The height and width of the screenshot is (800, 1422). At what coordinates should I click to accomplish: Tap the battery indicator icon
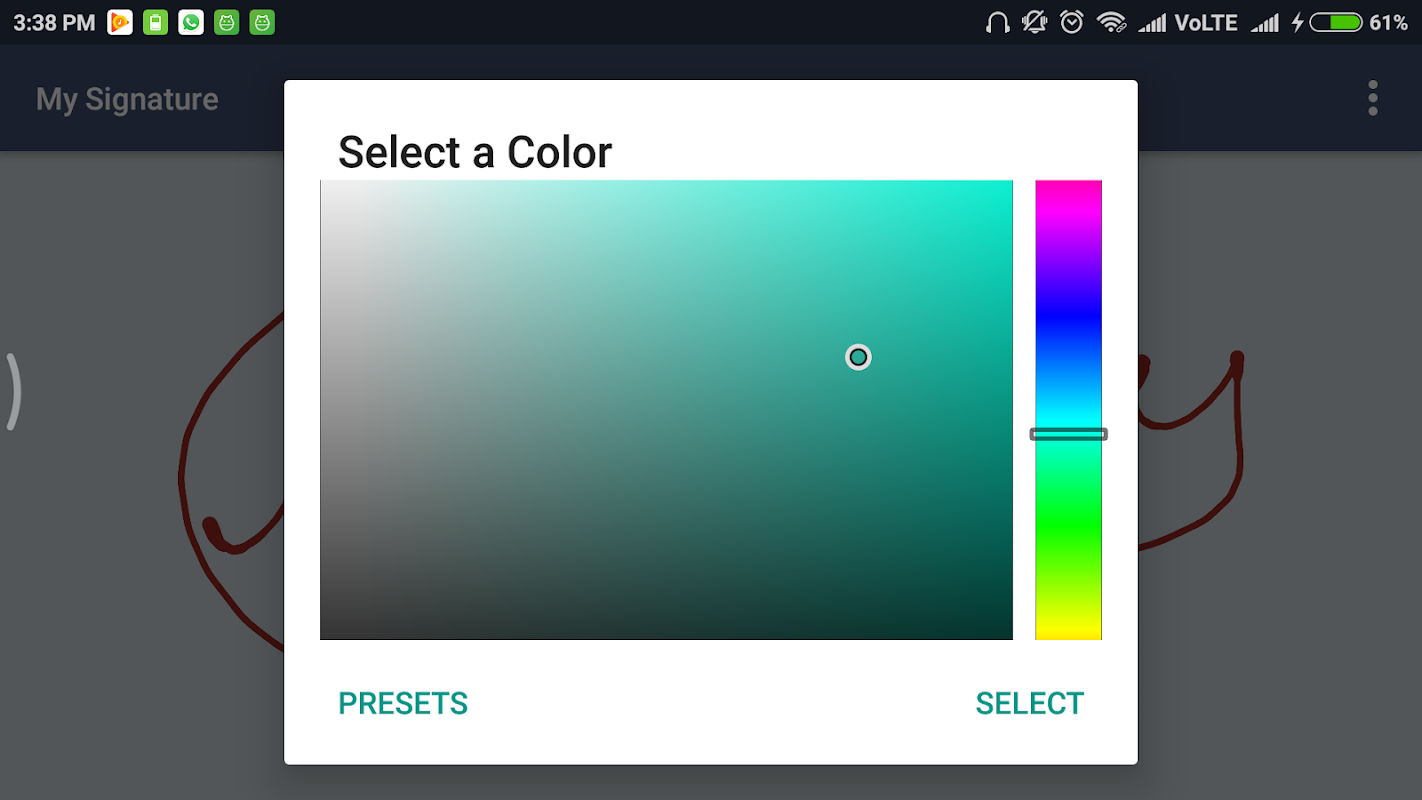point(1336,22)
